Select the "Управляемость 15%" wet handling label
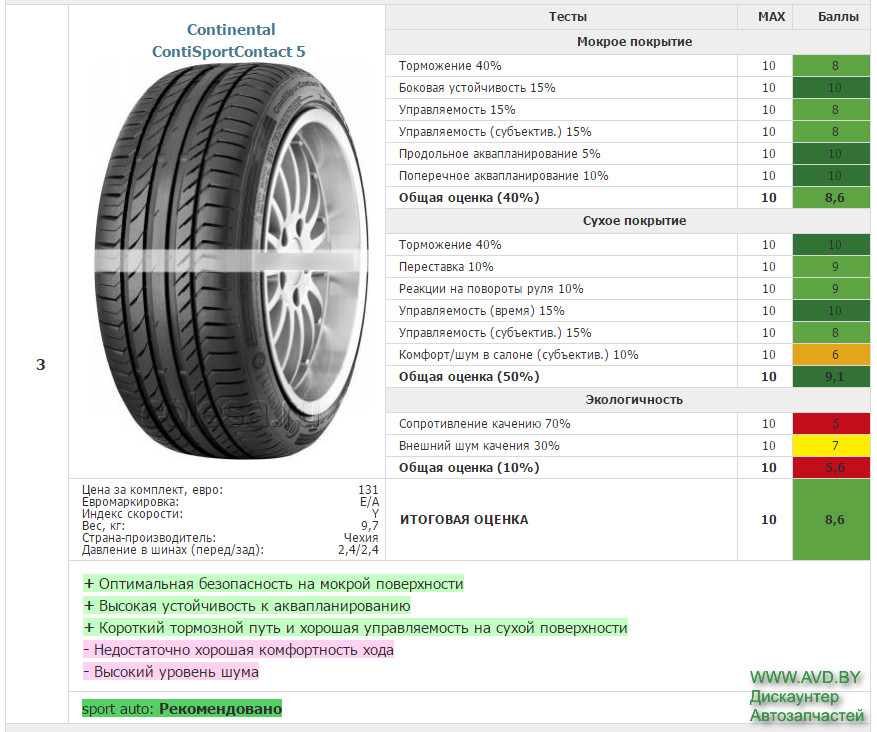877x732 pixels. pyautogui.click(x=457, y=110)
